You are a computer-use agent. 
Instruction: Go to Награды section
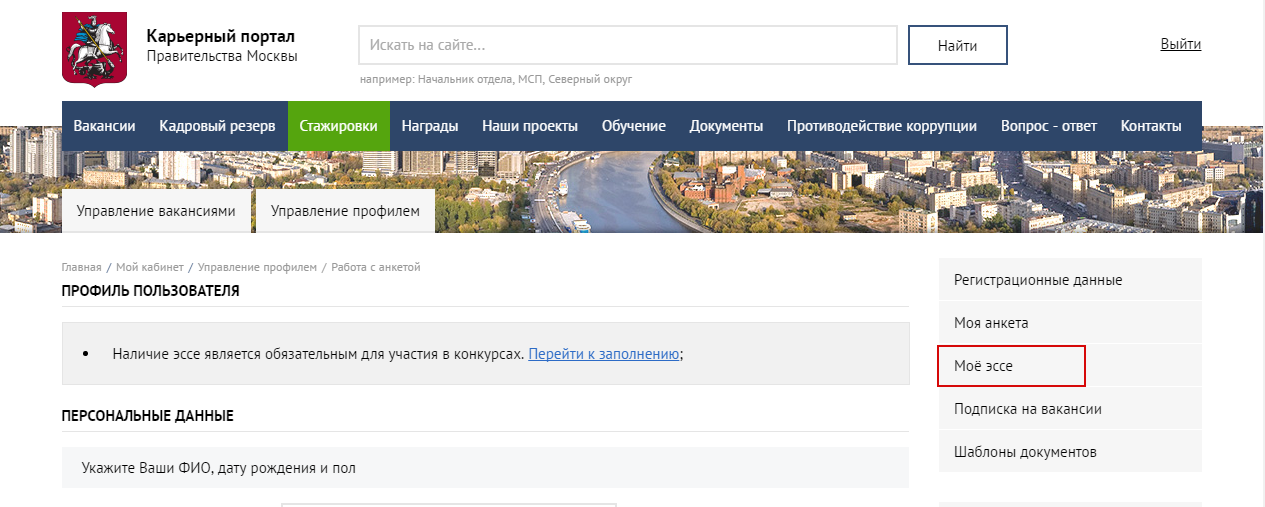pos(430,126)
